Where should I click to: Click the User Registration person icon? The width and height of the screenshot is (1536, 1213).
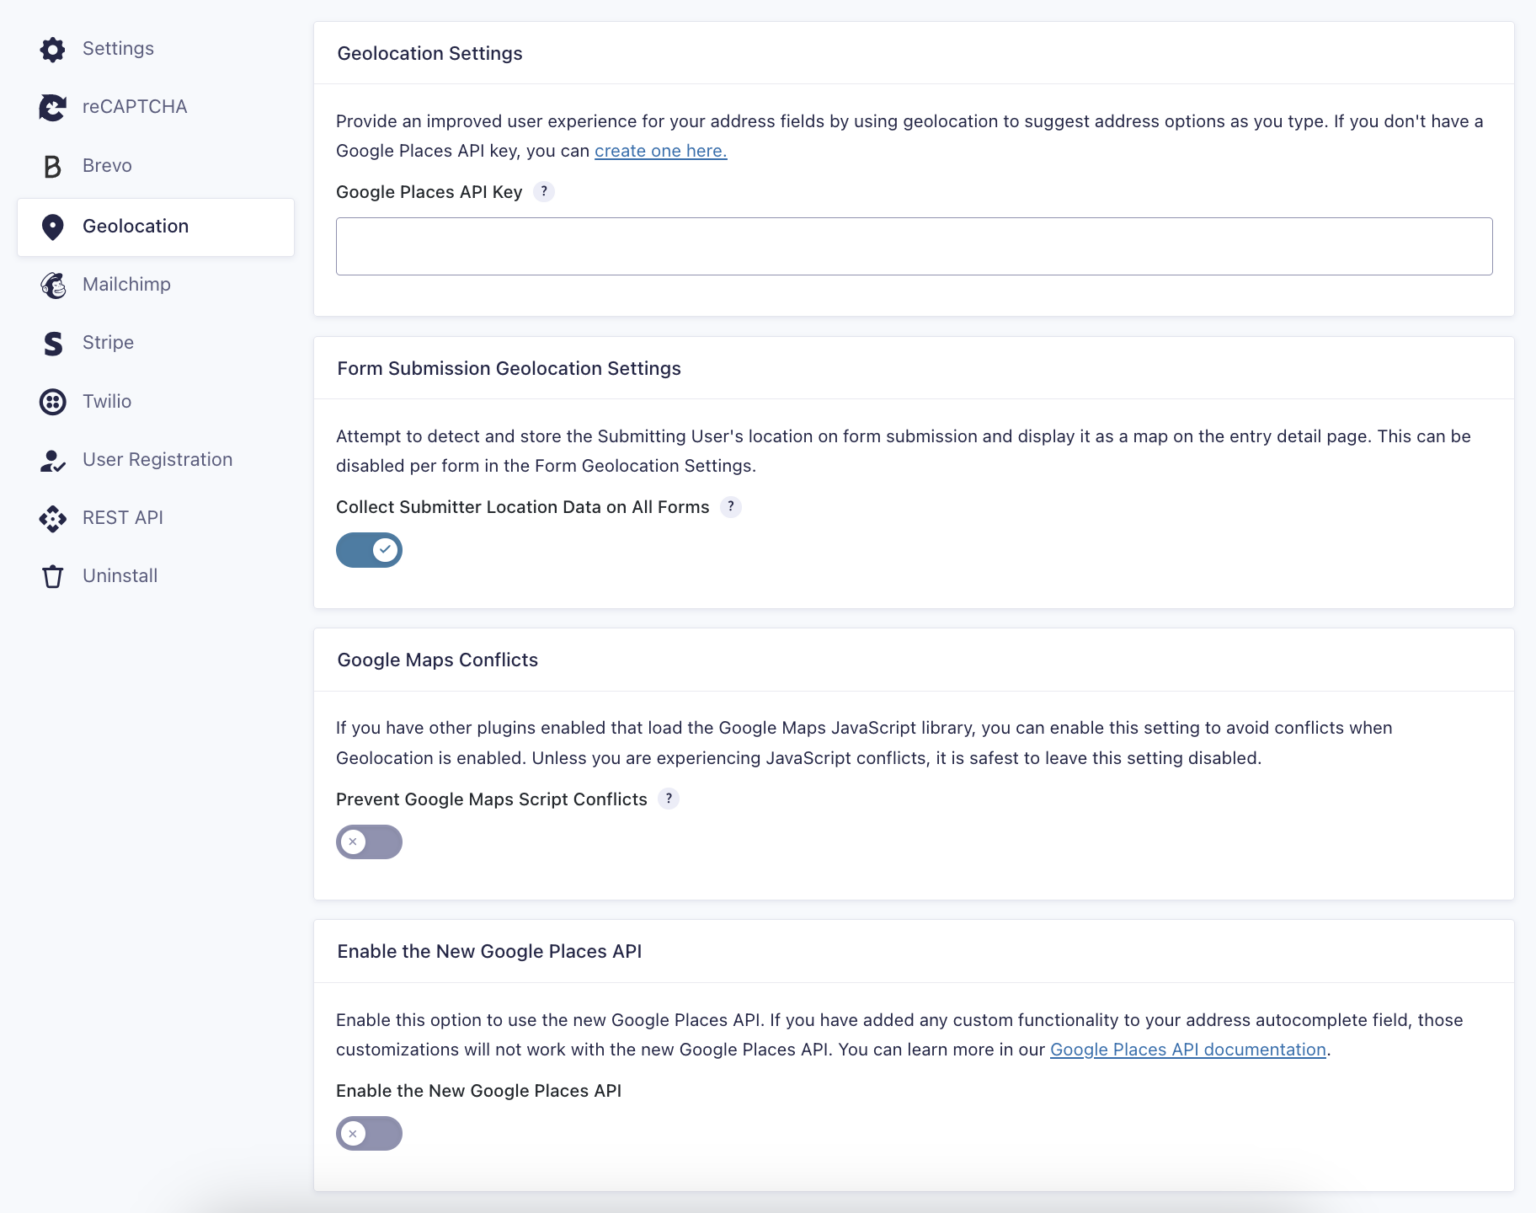click(x=53, y=460)
